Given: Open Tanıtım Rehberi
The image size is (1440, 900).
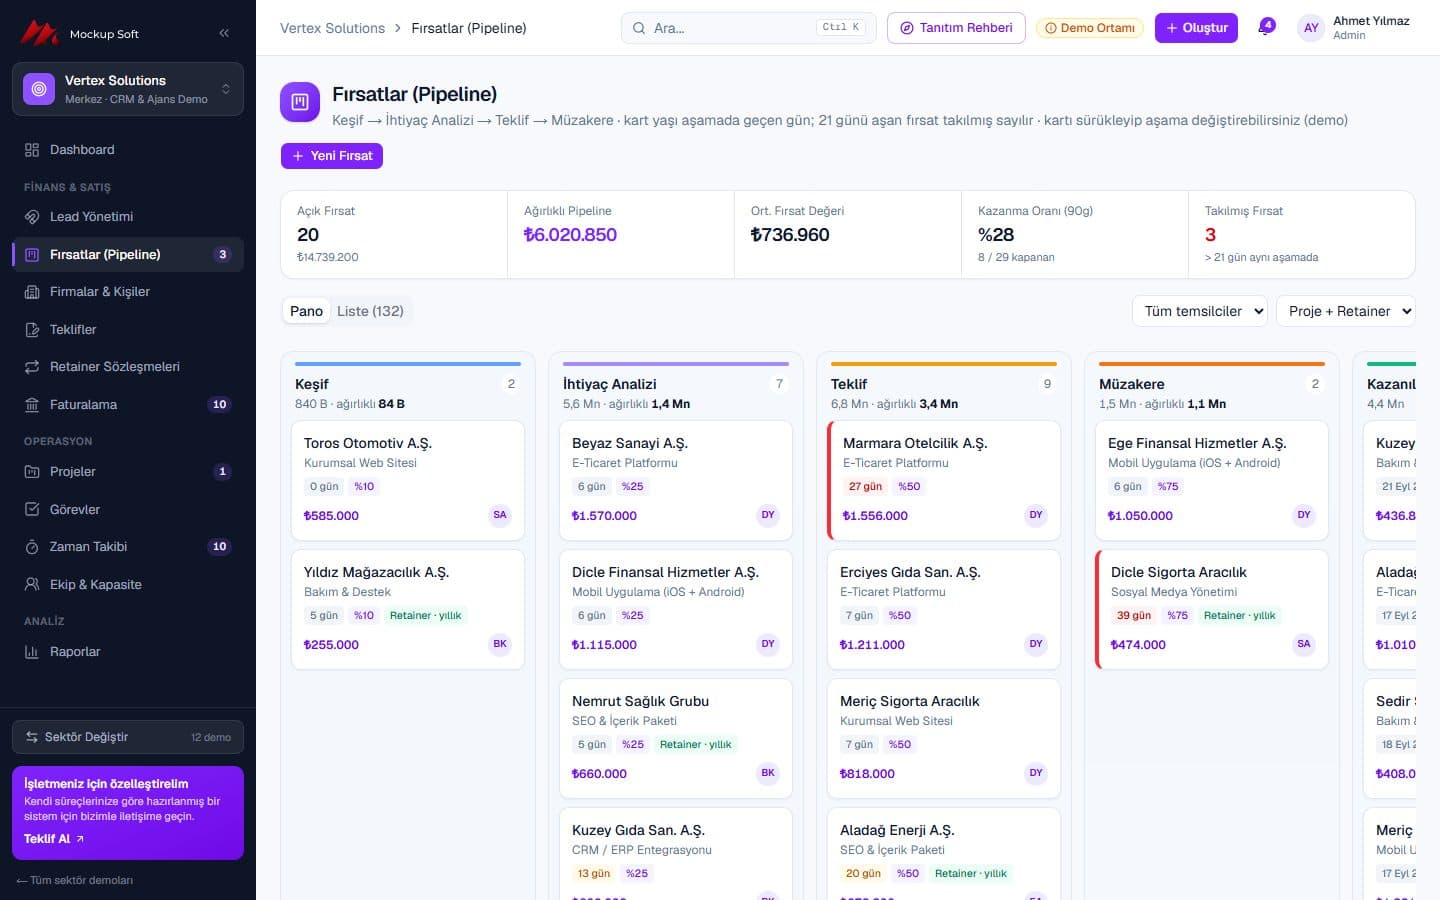Looking at the screenshot, I should coord(956,28).
